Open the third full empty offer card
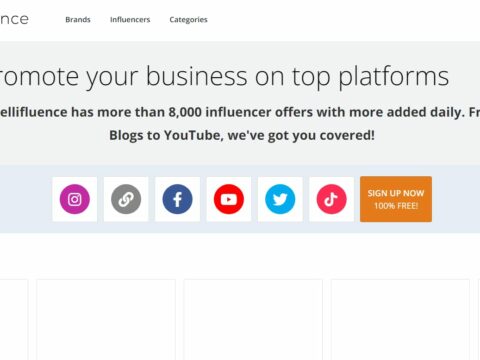 (400, 319)
